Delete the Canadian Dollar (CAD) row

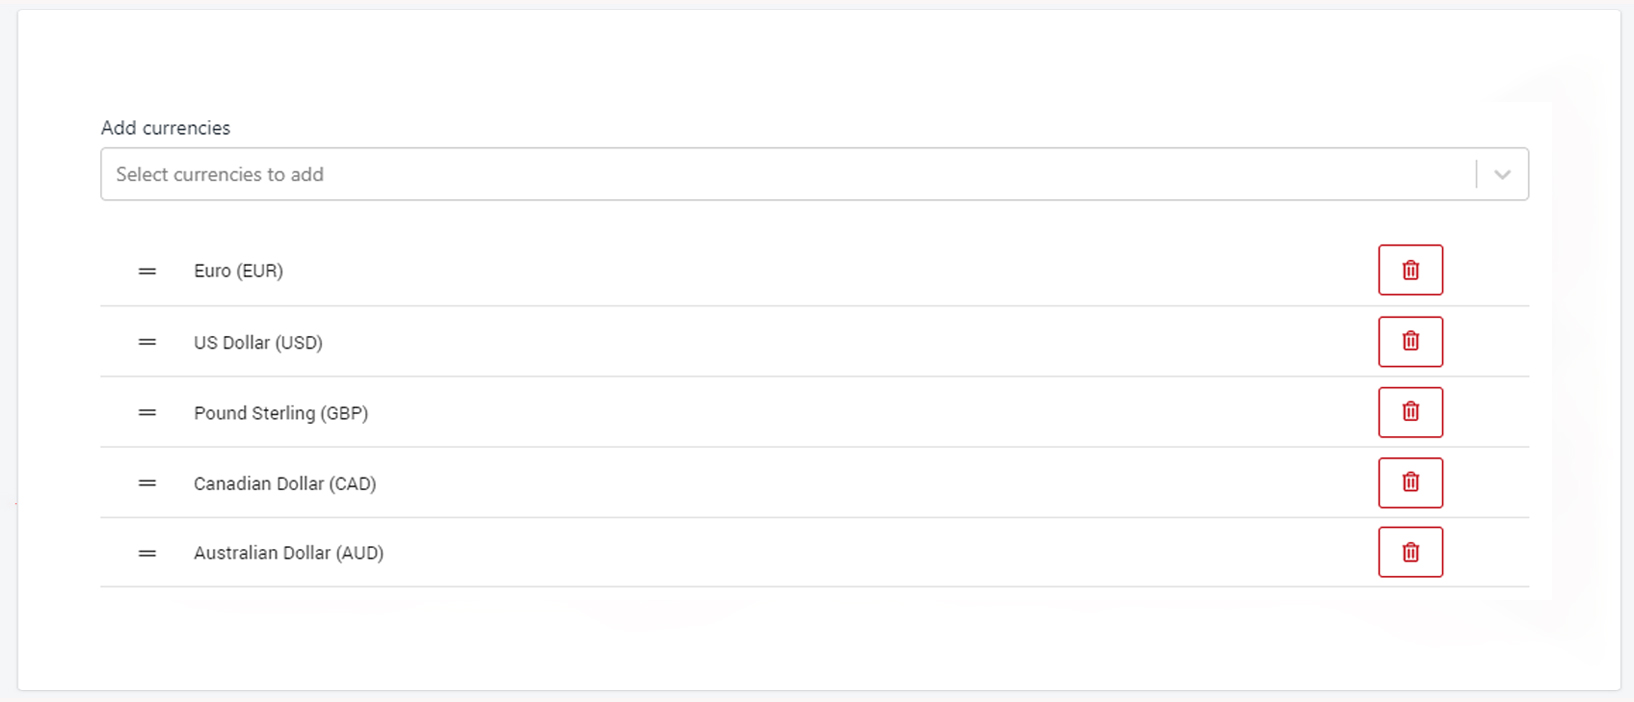coord(1410,483)
